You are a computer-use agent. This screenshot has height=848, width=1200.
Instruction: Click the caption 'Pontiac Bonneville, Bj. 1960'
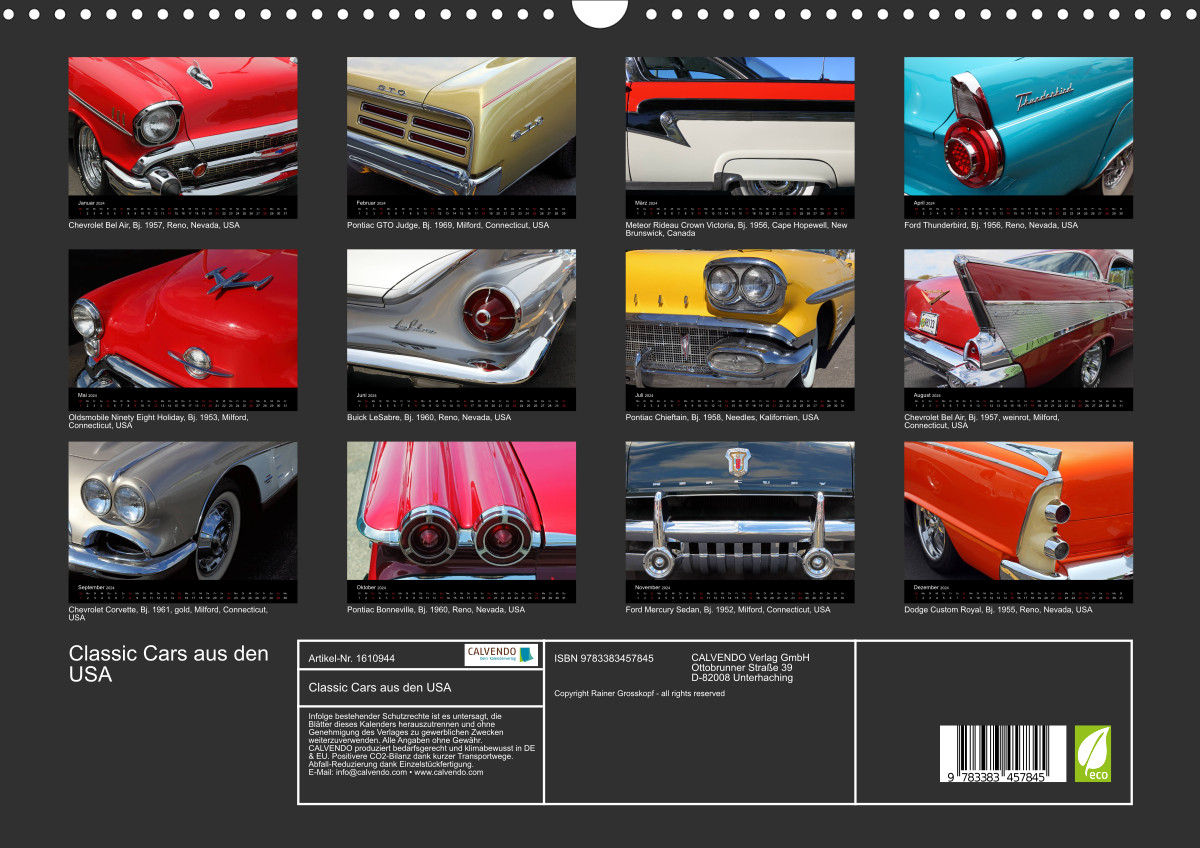coord(436,609)
